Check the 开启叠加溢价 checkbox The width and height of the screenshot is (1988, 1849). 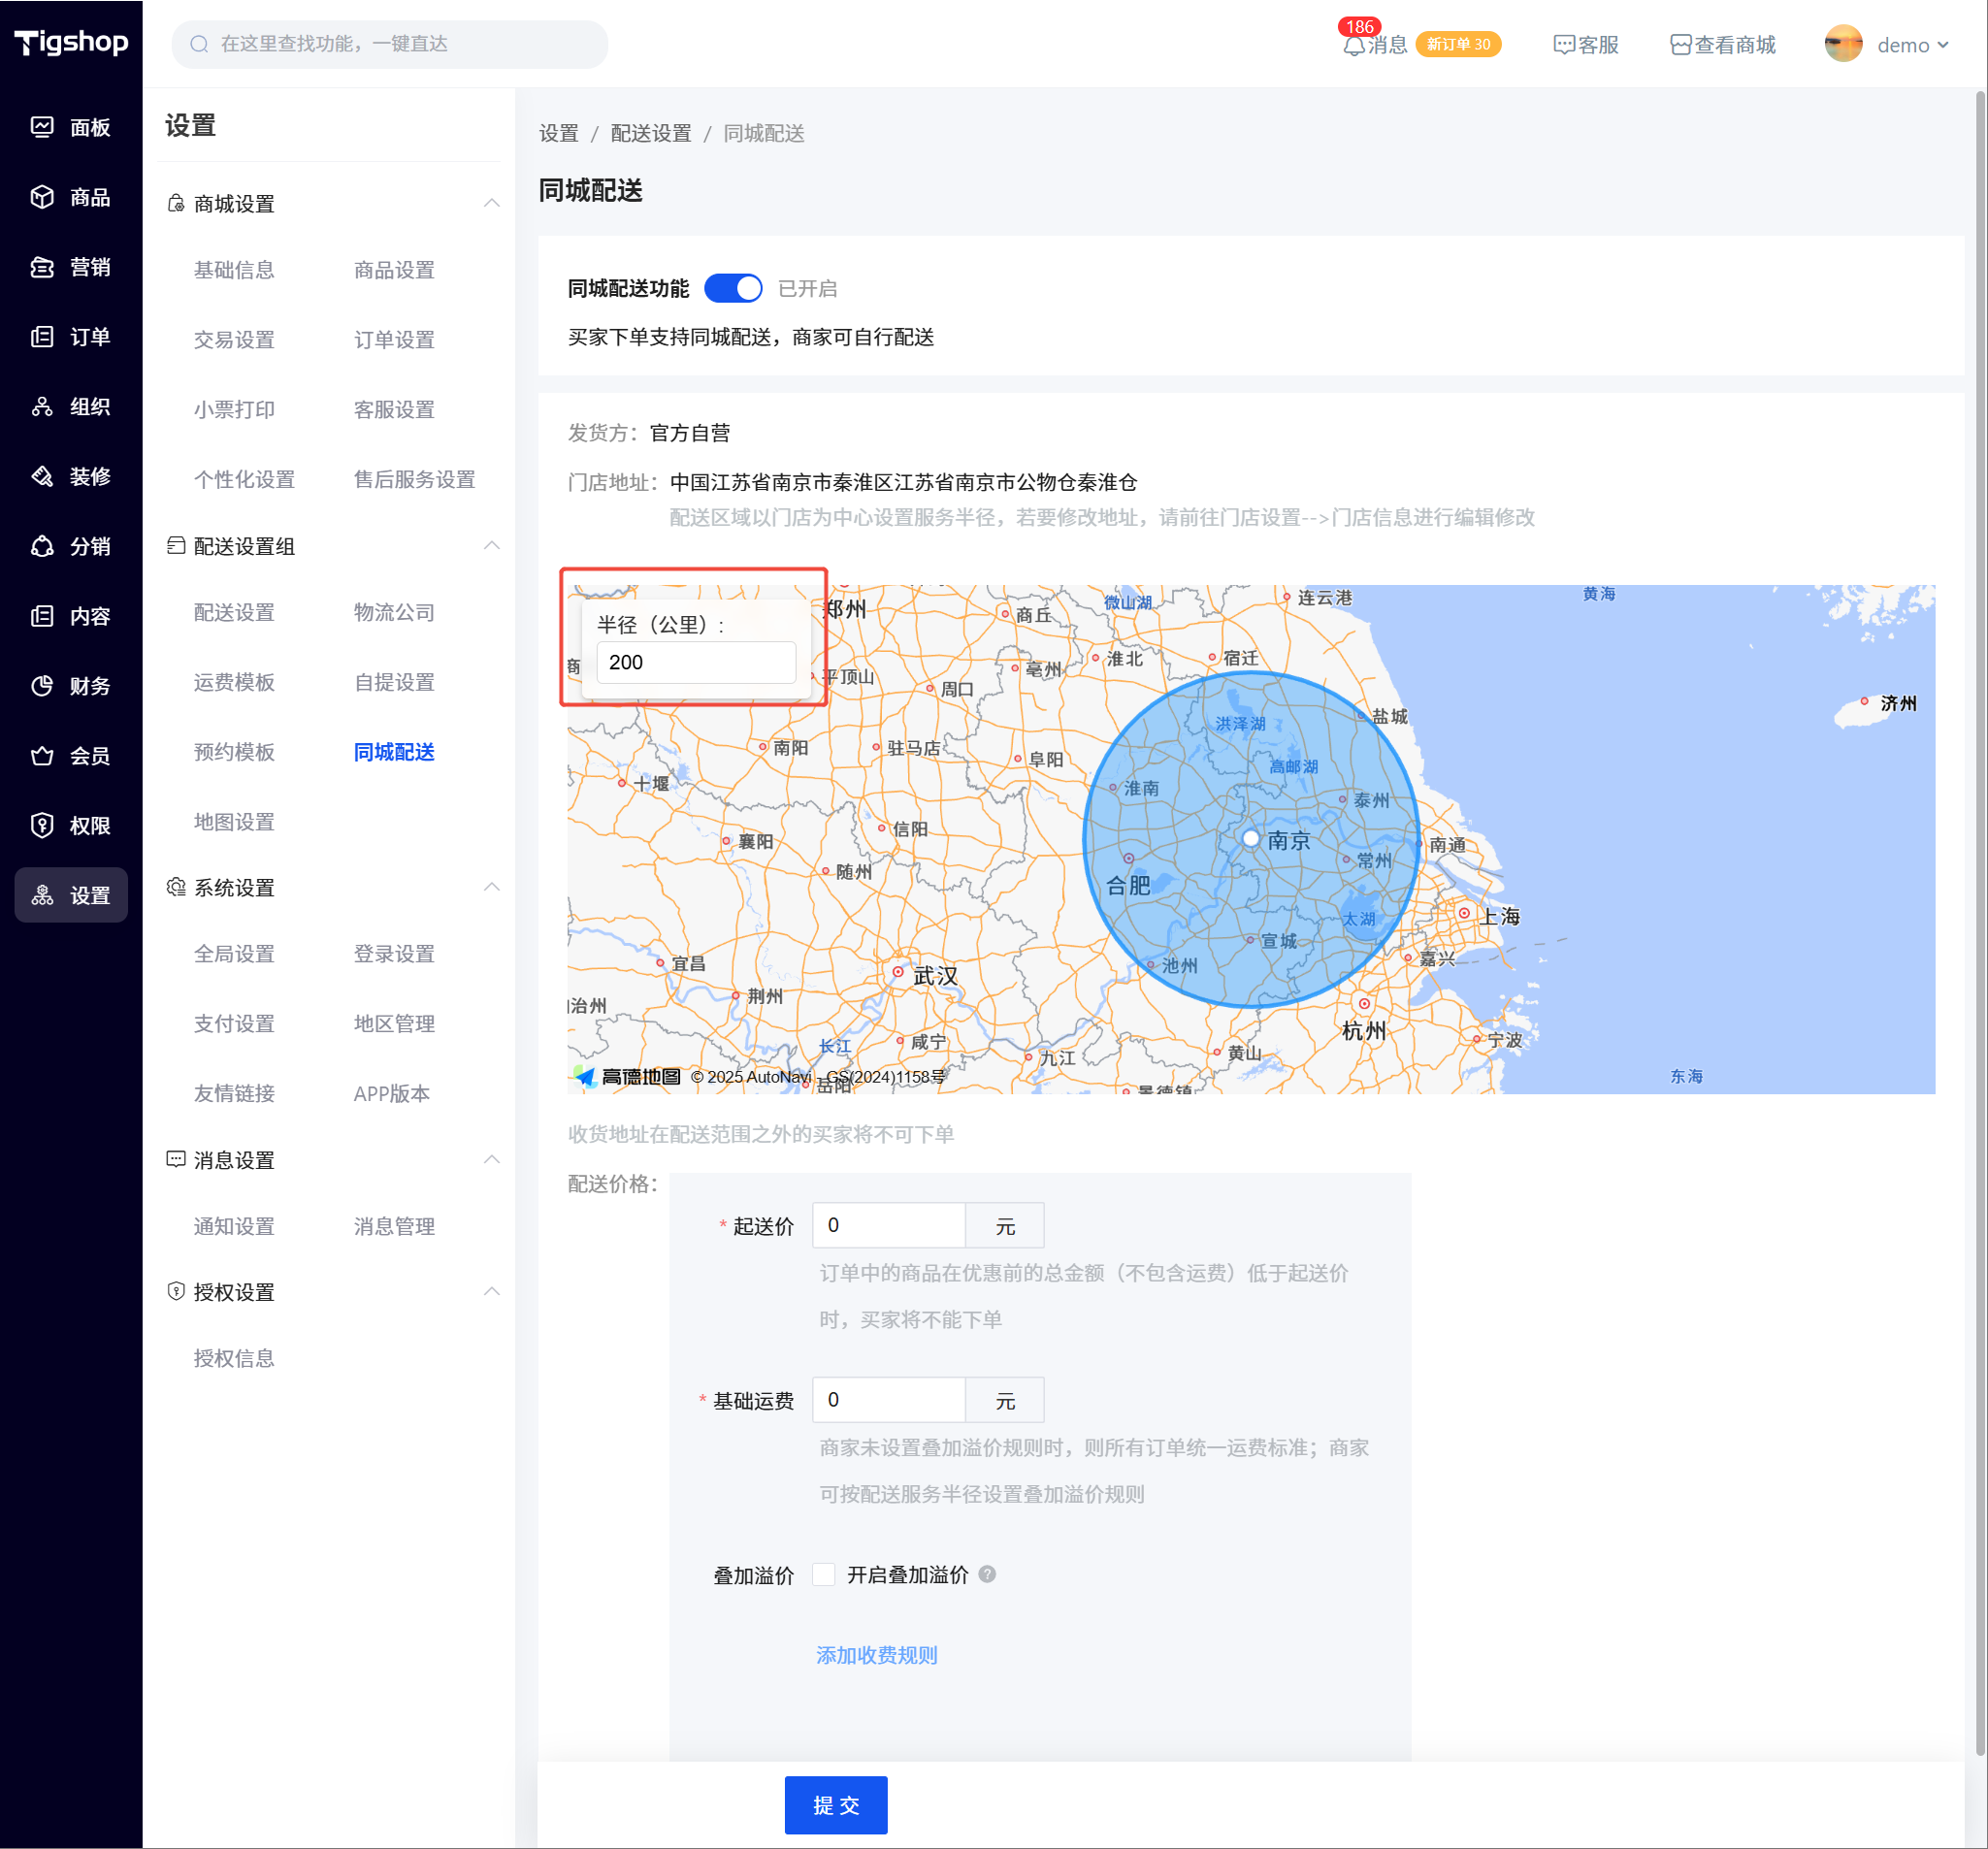824,1574
